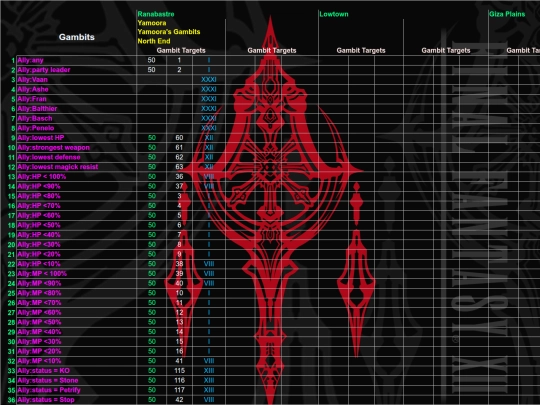Screen dimensions: 540x405
Task: Select the Ally:Fran gambit label
Action: click(32, 99)
